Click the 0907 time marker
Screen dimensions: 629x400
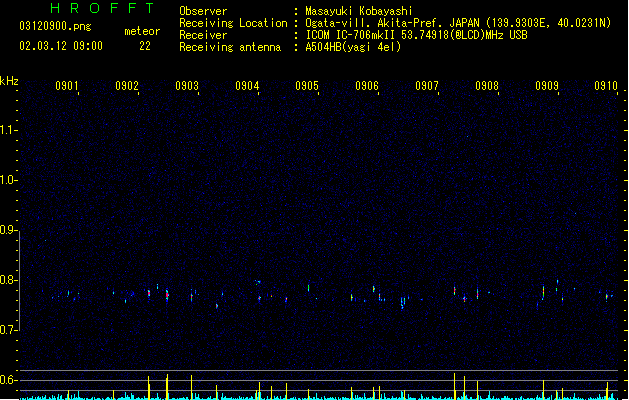[427, 86]
